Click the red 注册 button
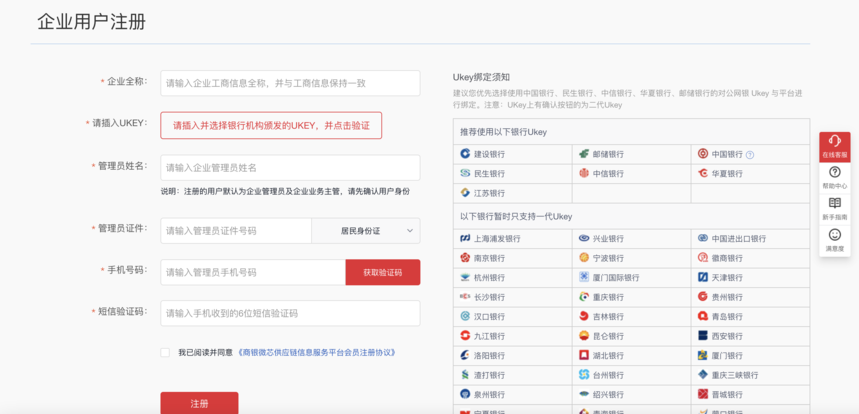859x414 pixels. click(199, 403)
